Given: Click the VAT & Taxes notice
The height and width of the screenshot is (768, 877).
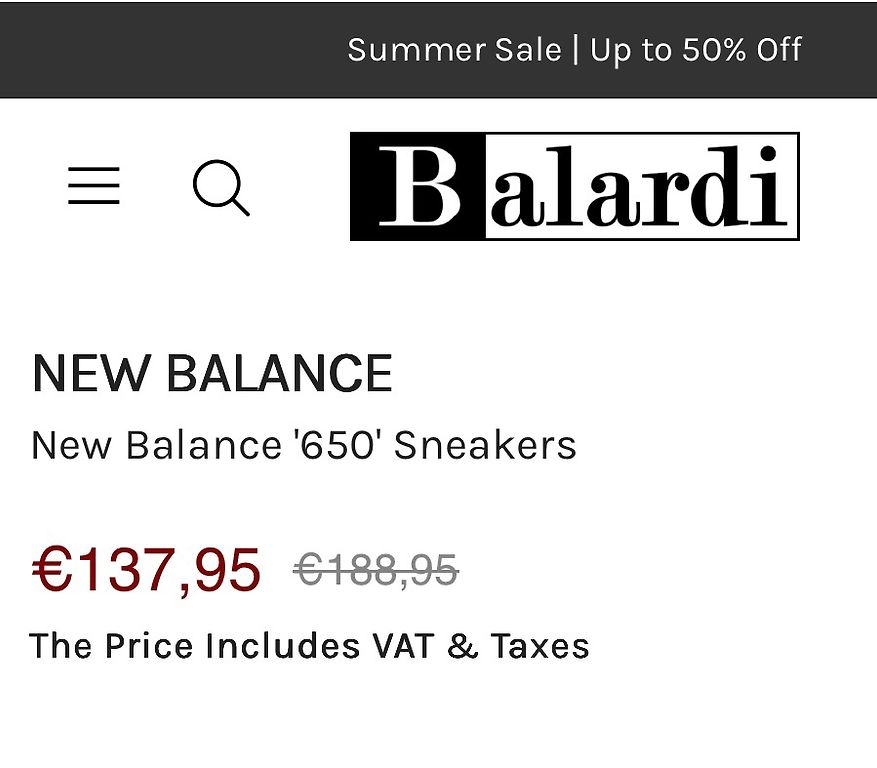Looking at the screenshot, I should [x=309, y=646].
